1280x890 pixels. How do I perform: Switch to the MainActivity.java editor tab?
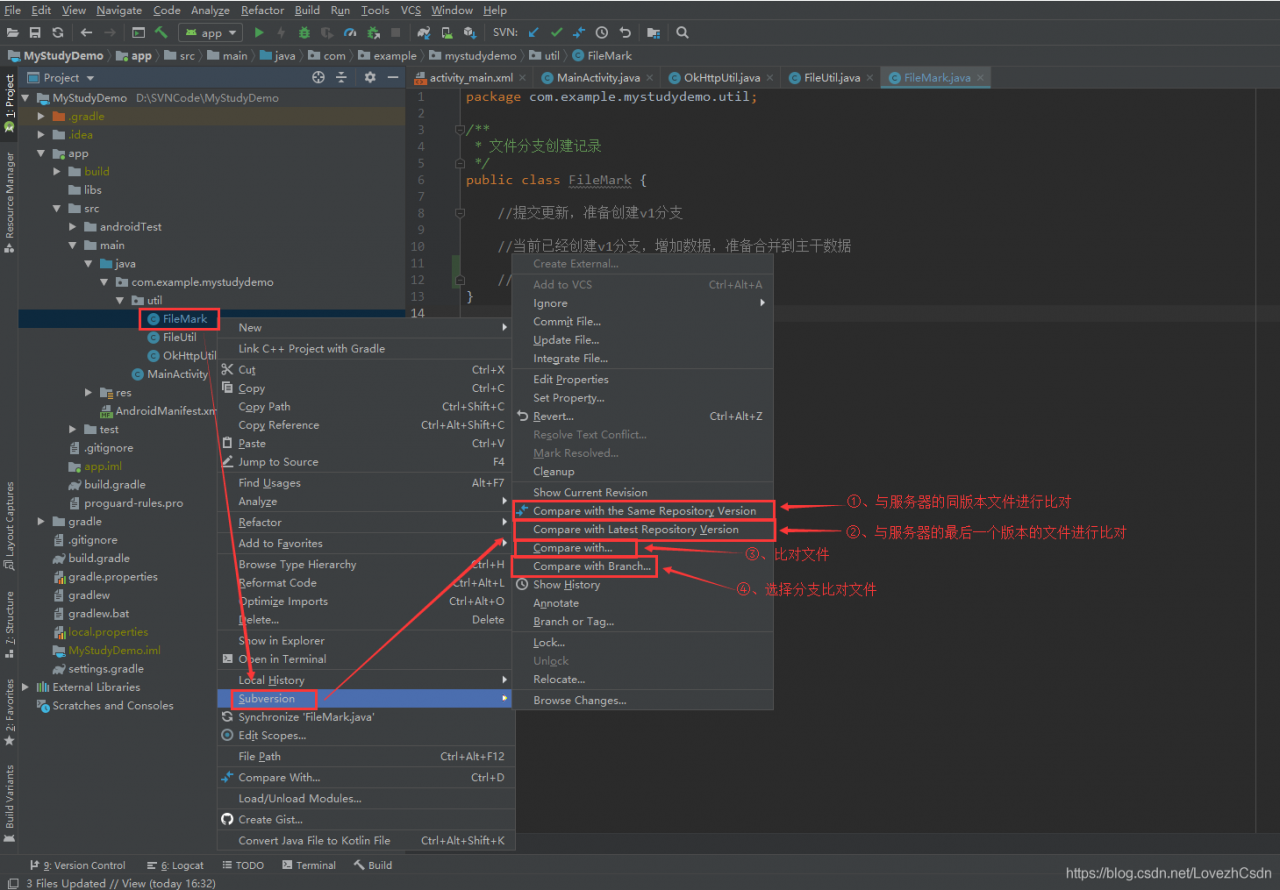[x=597, y=78]
